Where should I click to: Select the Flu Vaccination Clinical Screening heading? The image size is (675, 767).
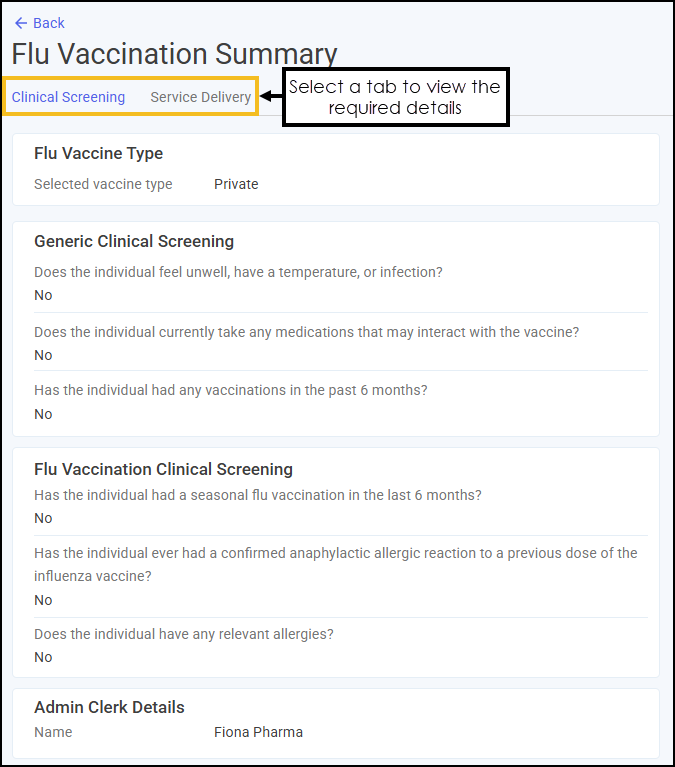coord(163,469)
